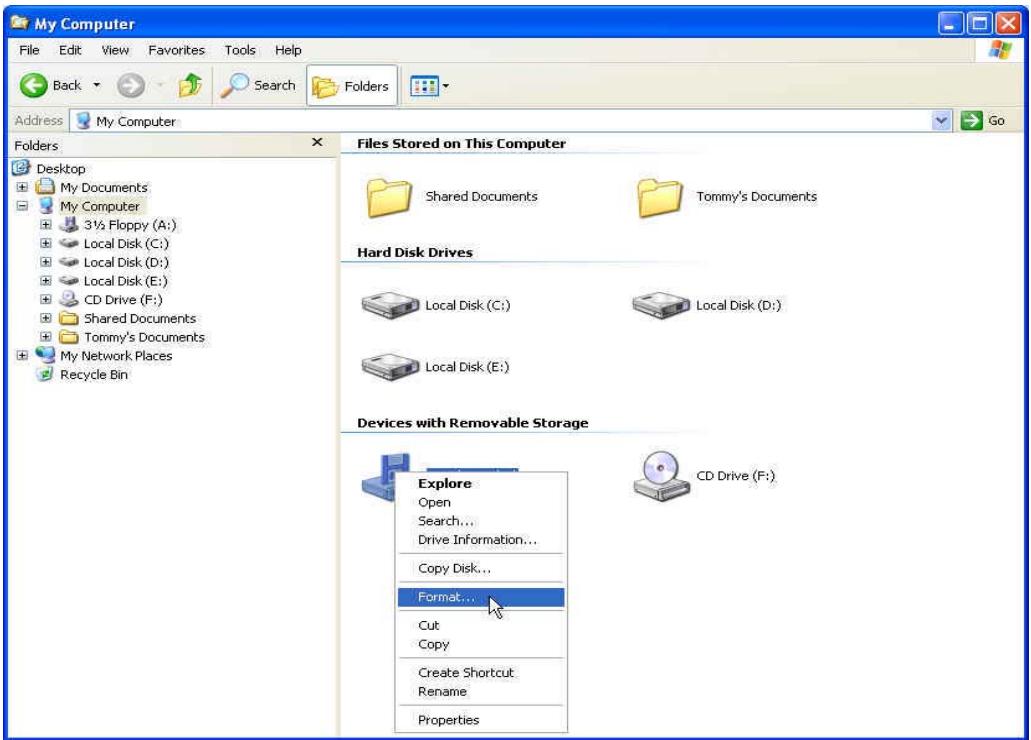Select Tommy's Documents folder icon in tree
The width and height of the screenshot is (1031, 740).
[68, 337]
